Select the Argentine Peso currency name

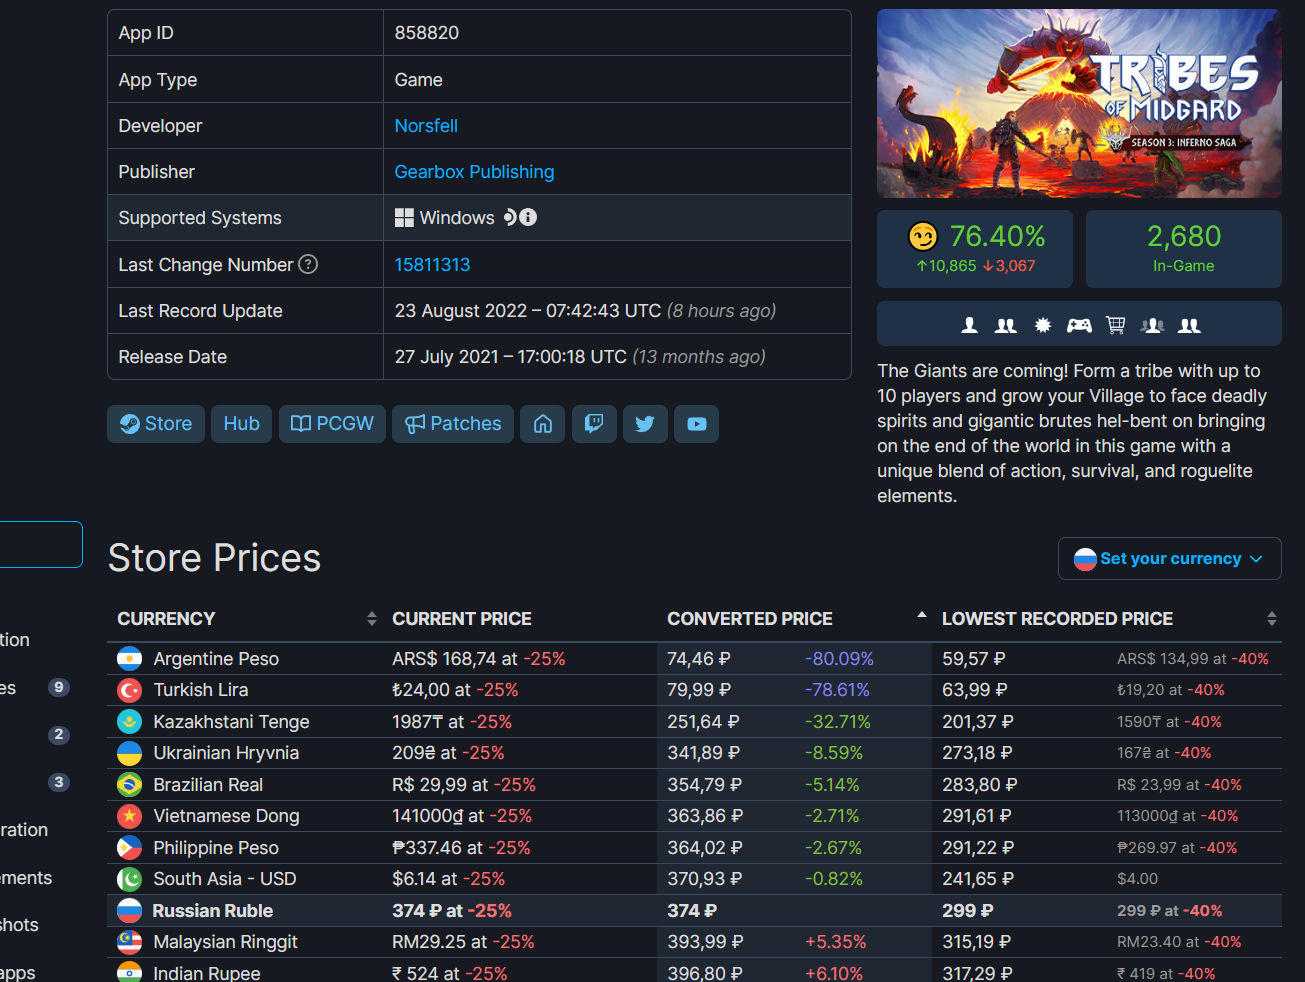pyautogui.click(x=216, y=659)
